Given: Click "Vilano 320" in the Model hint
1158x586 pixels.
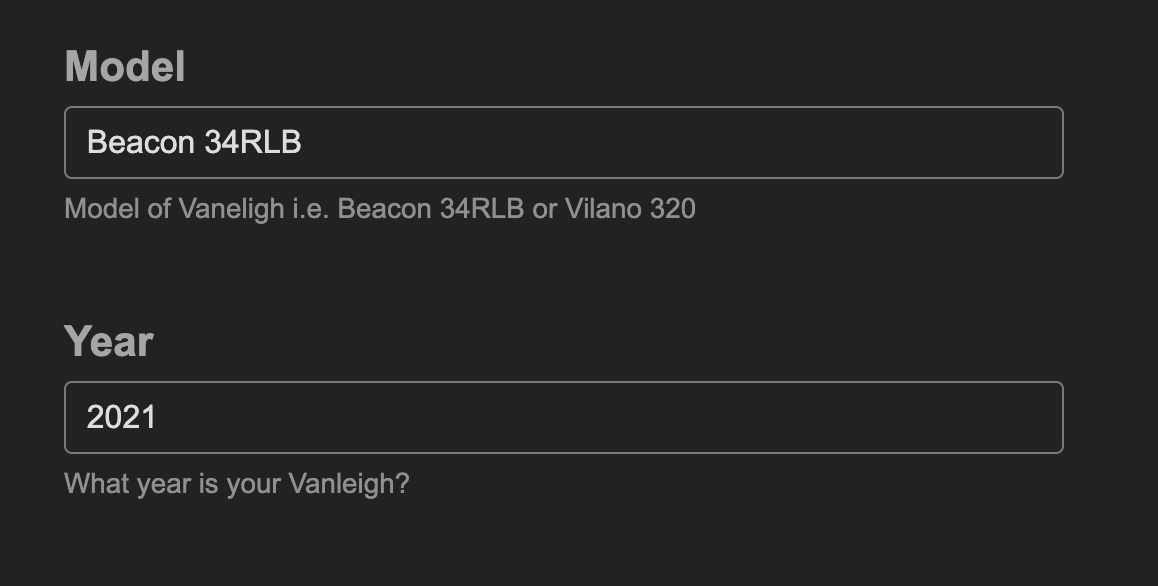Looking at the screenshot, I should pyautogui.click(x=630, y=209).
